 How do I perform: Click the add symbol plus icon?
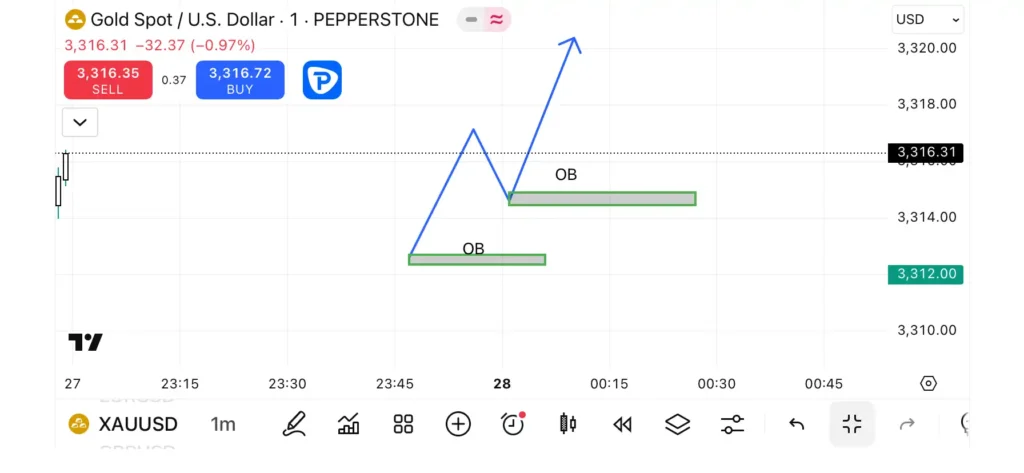tap(458, 424)
